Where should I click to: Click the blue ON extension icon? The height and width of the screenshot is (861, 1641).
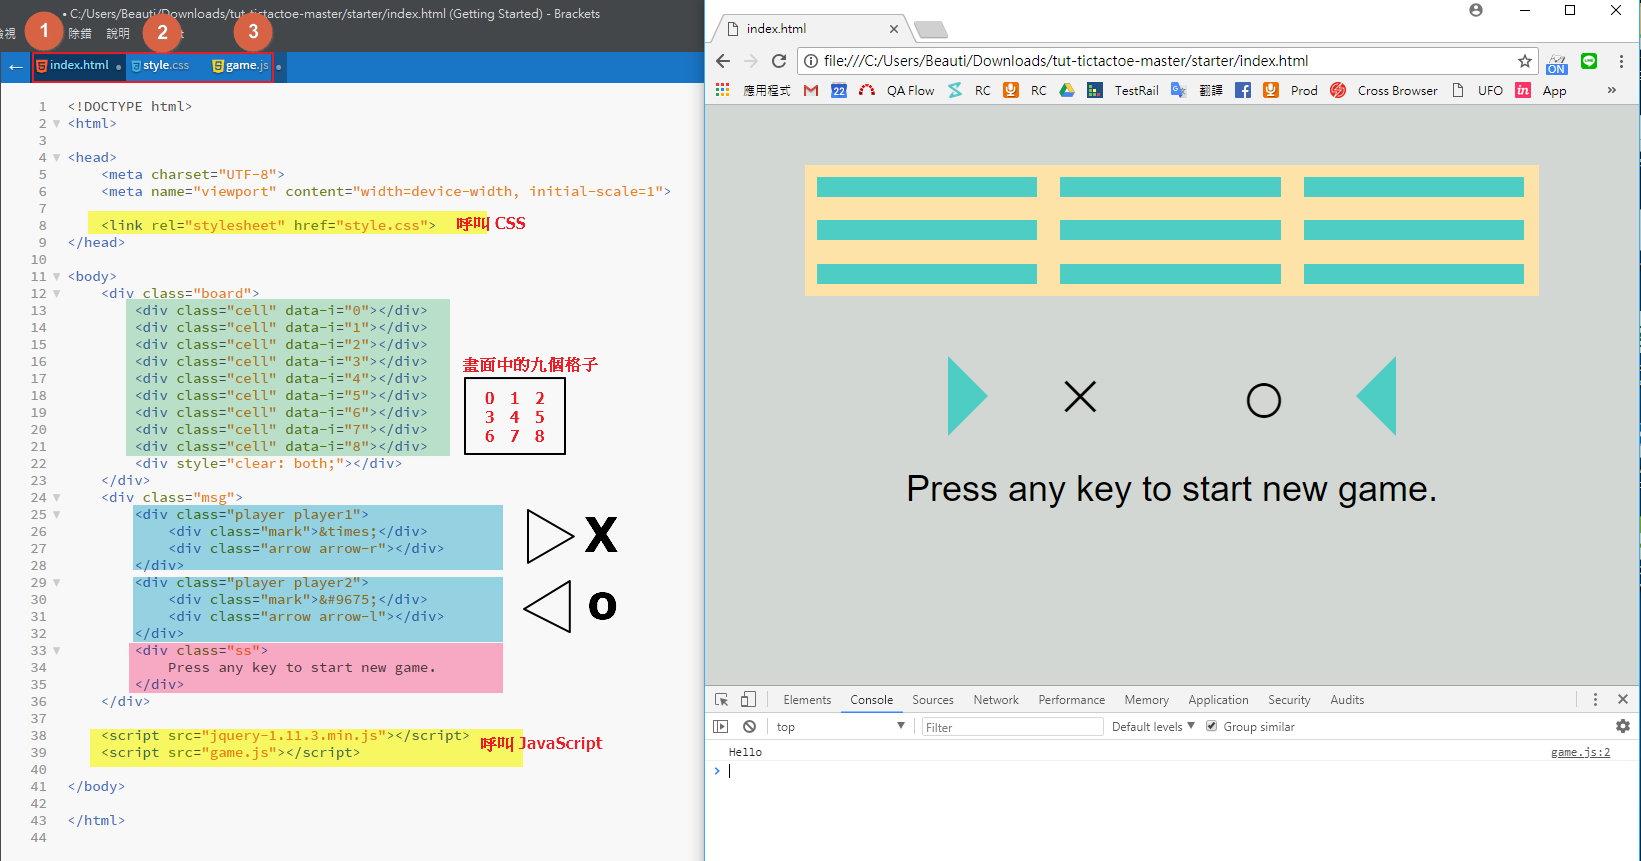pyautogui.click(x=1557, y=64)
